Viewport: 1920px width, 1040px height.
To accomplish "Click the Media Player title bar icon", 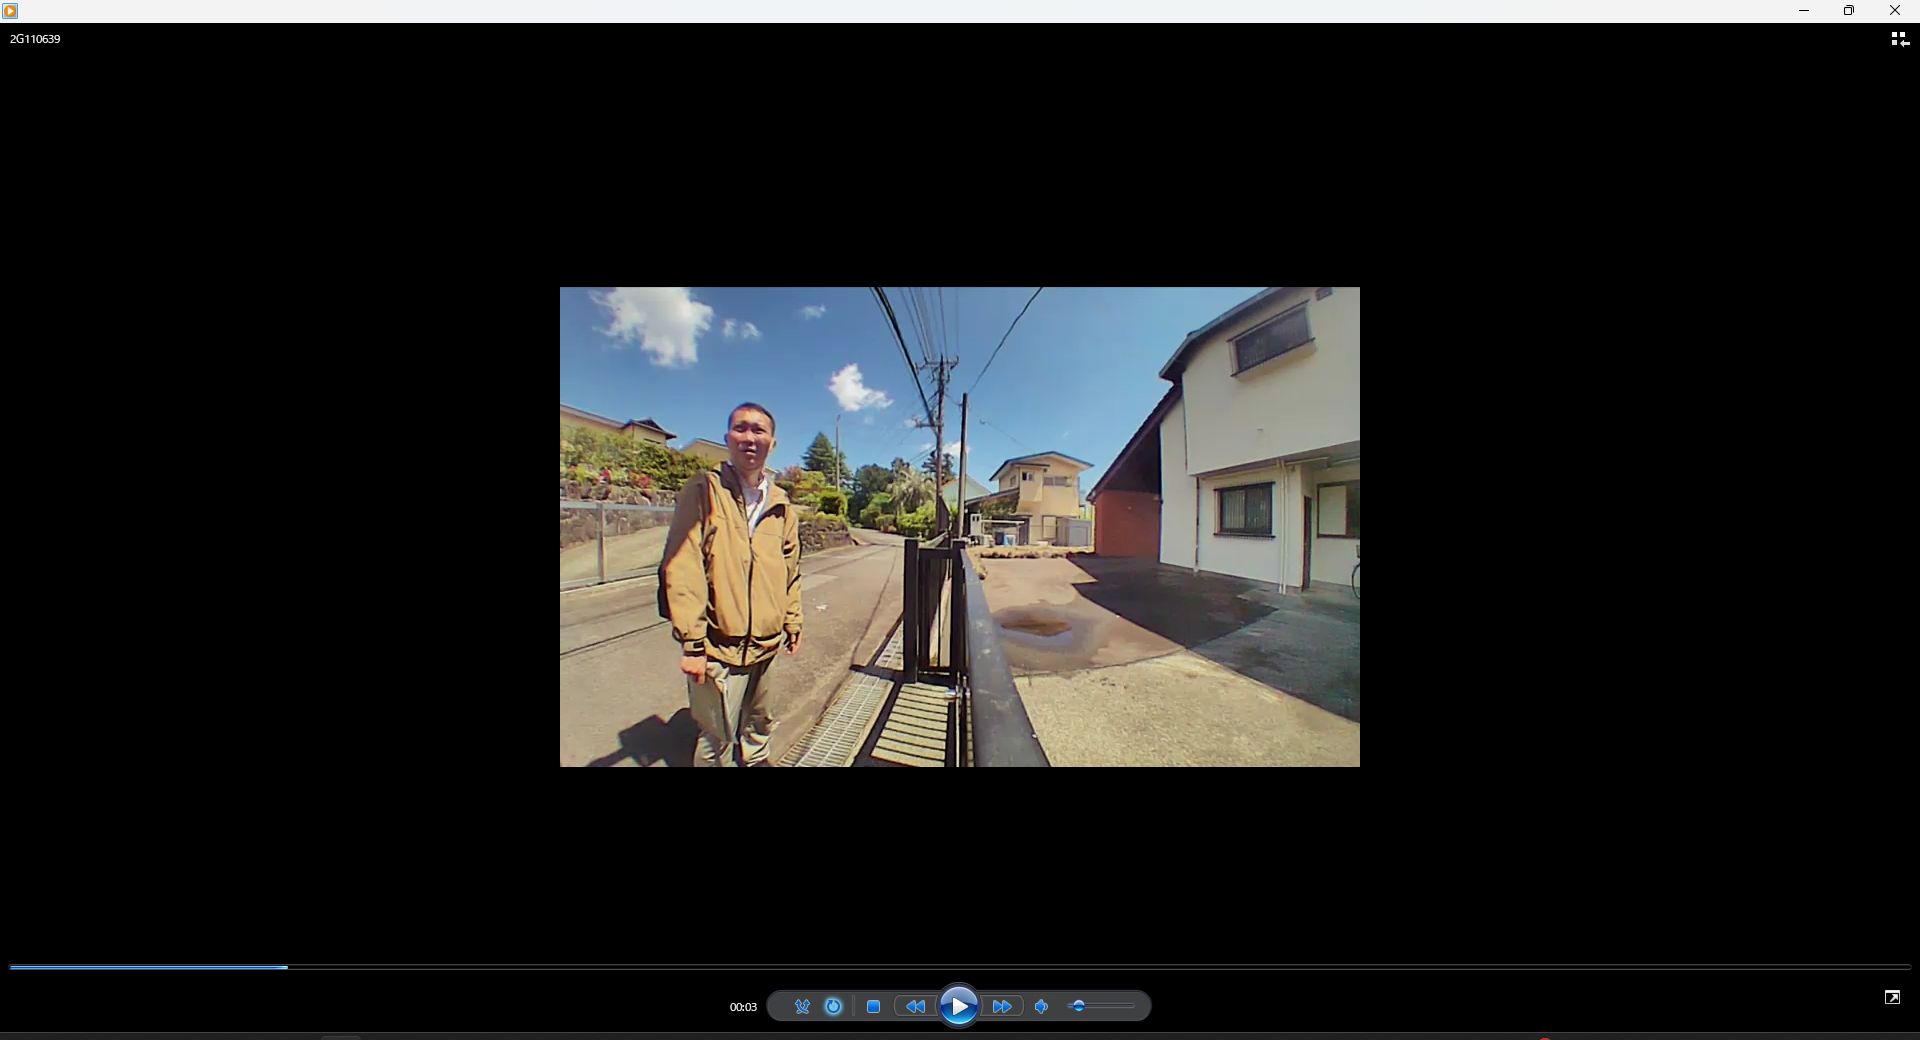I will (x=10, y=11).
